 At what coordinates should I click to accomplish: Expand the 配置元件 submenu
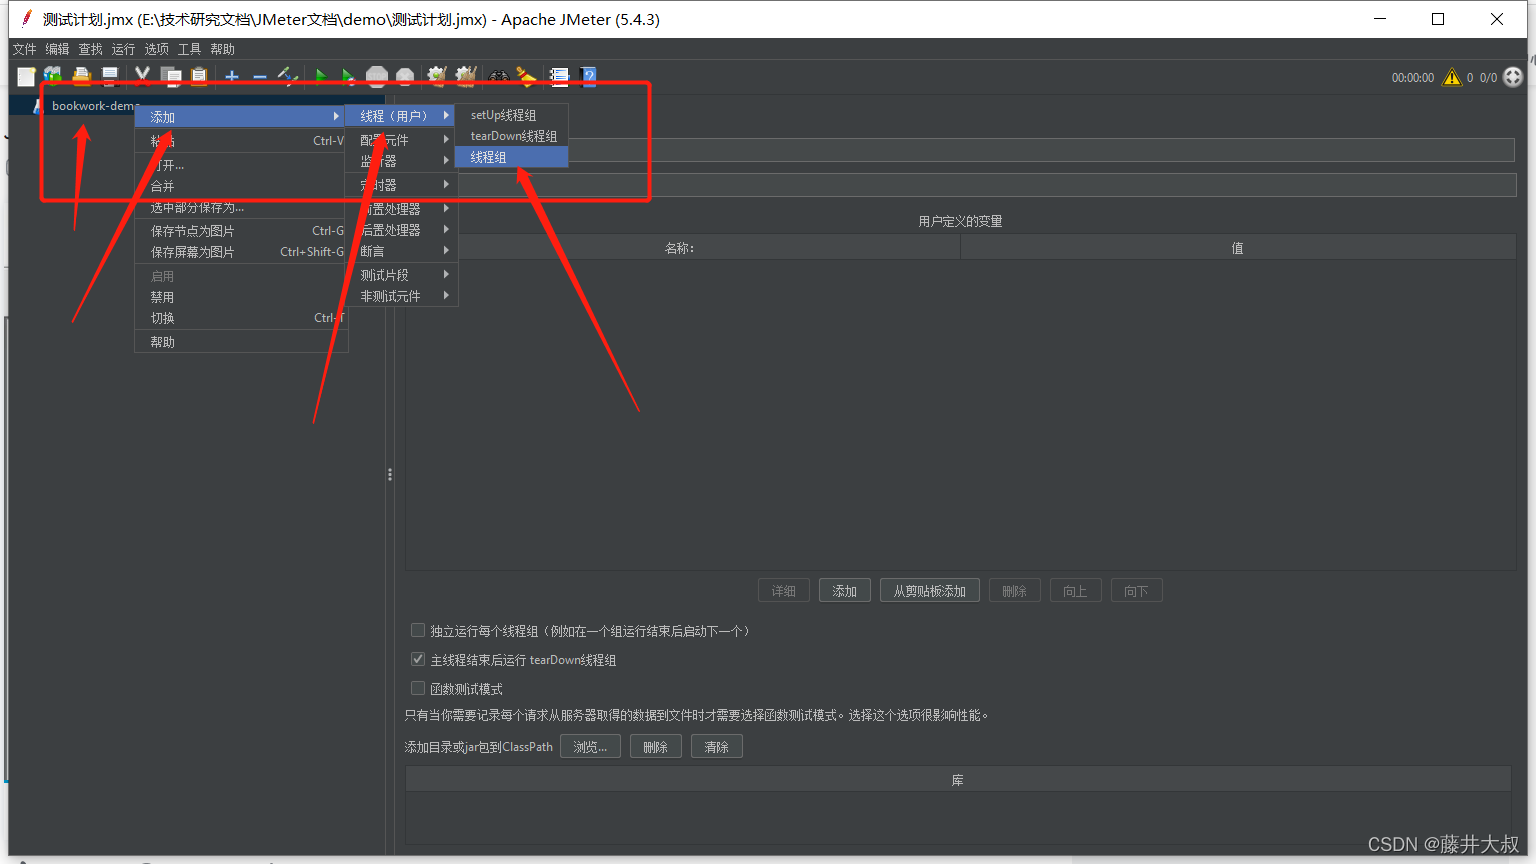pyautogui.click(x=401, y=140)
